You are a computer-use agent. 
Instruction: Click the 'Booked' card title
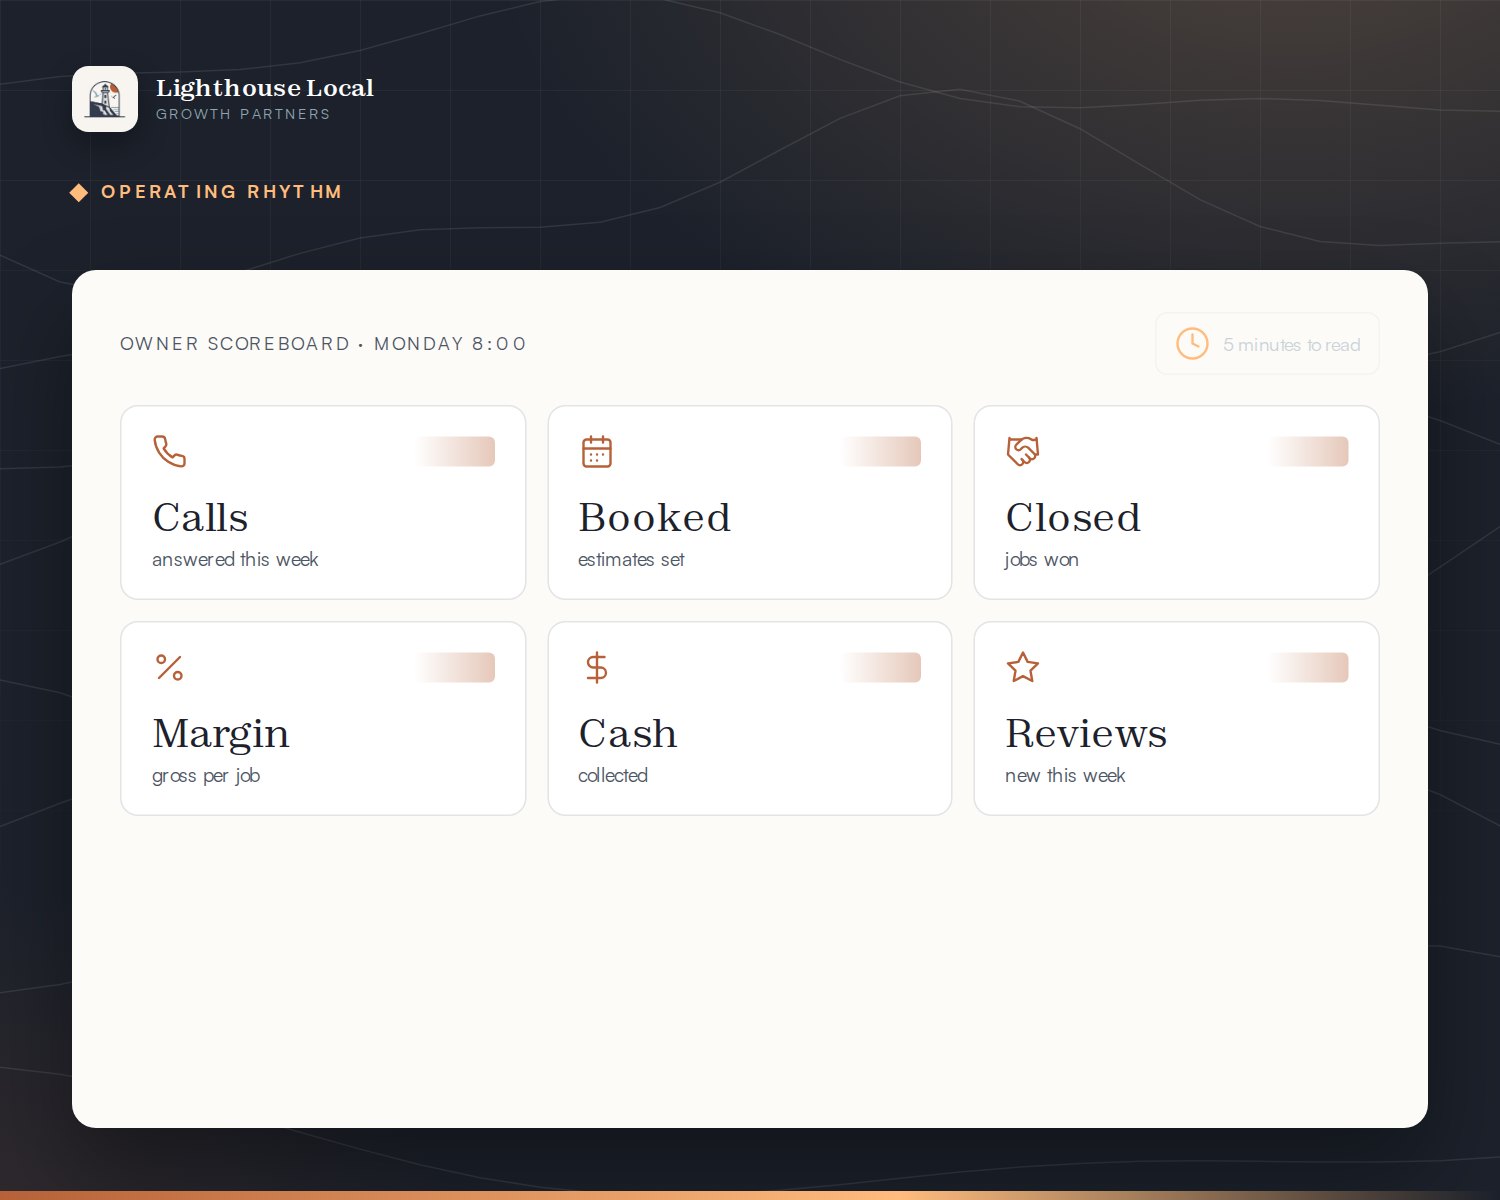655,518
